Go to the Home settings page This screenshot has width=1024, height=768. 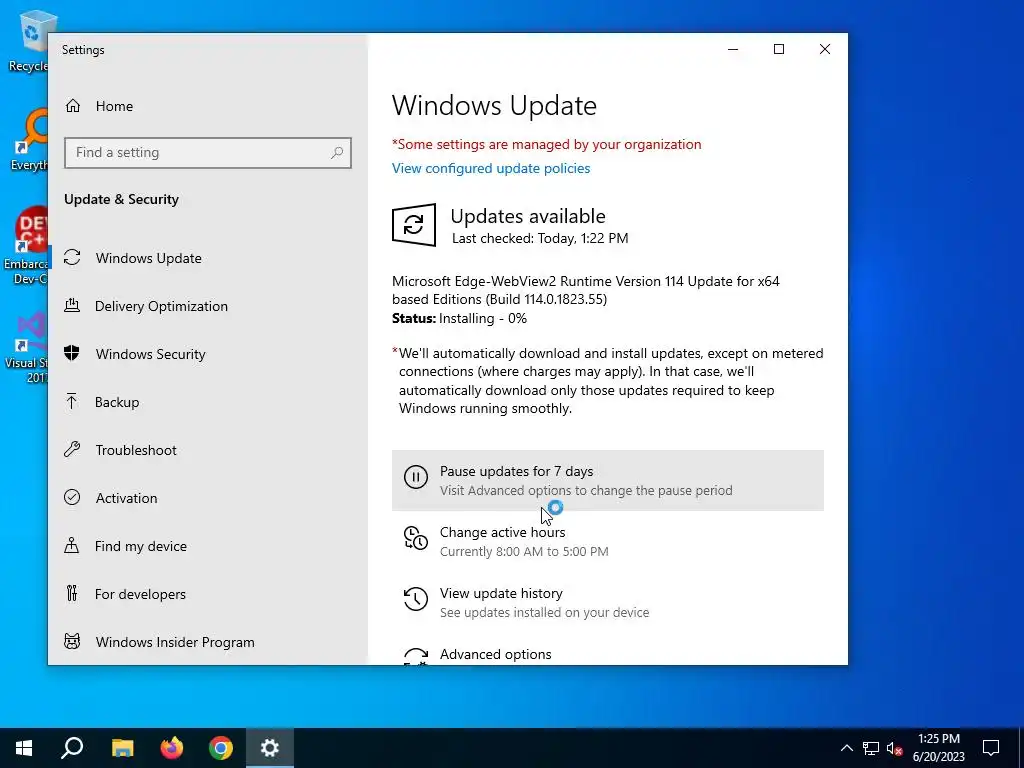114,106
